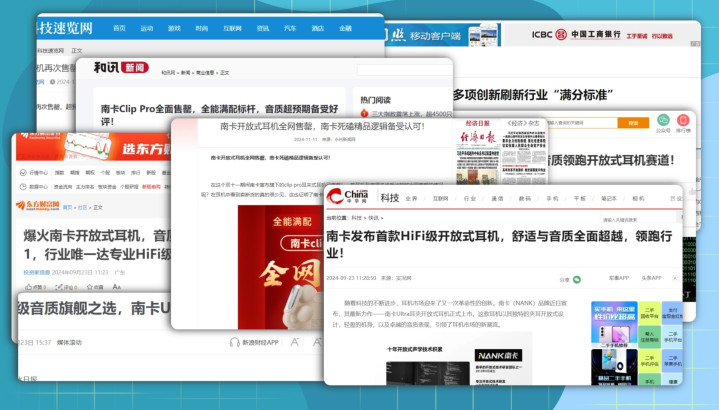Open 汽车 on the 科技速览网 nav bar

click(290, 28)
